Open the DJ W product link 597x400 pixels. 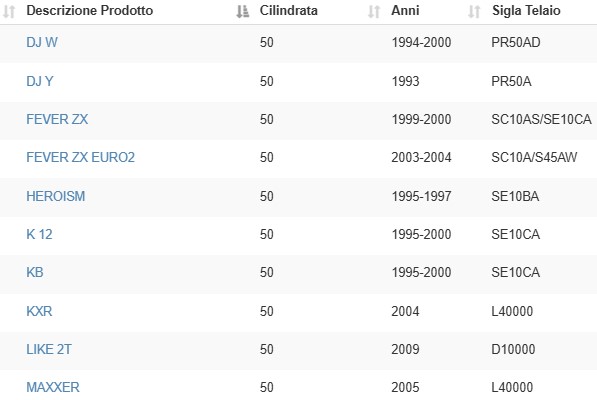coord(42,42)
